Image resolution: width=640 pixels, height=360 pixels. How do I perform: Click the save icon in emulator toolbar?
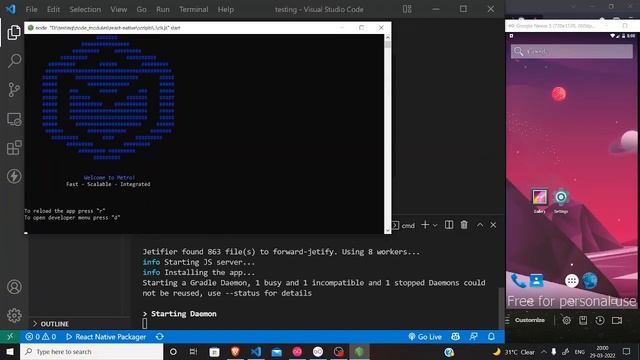tap(583, 320)
